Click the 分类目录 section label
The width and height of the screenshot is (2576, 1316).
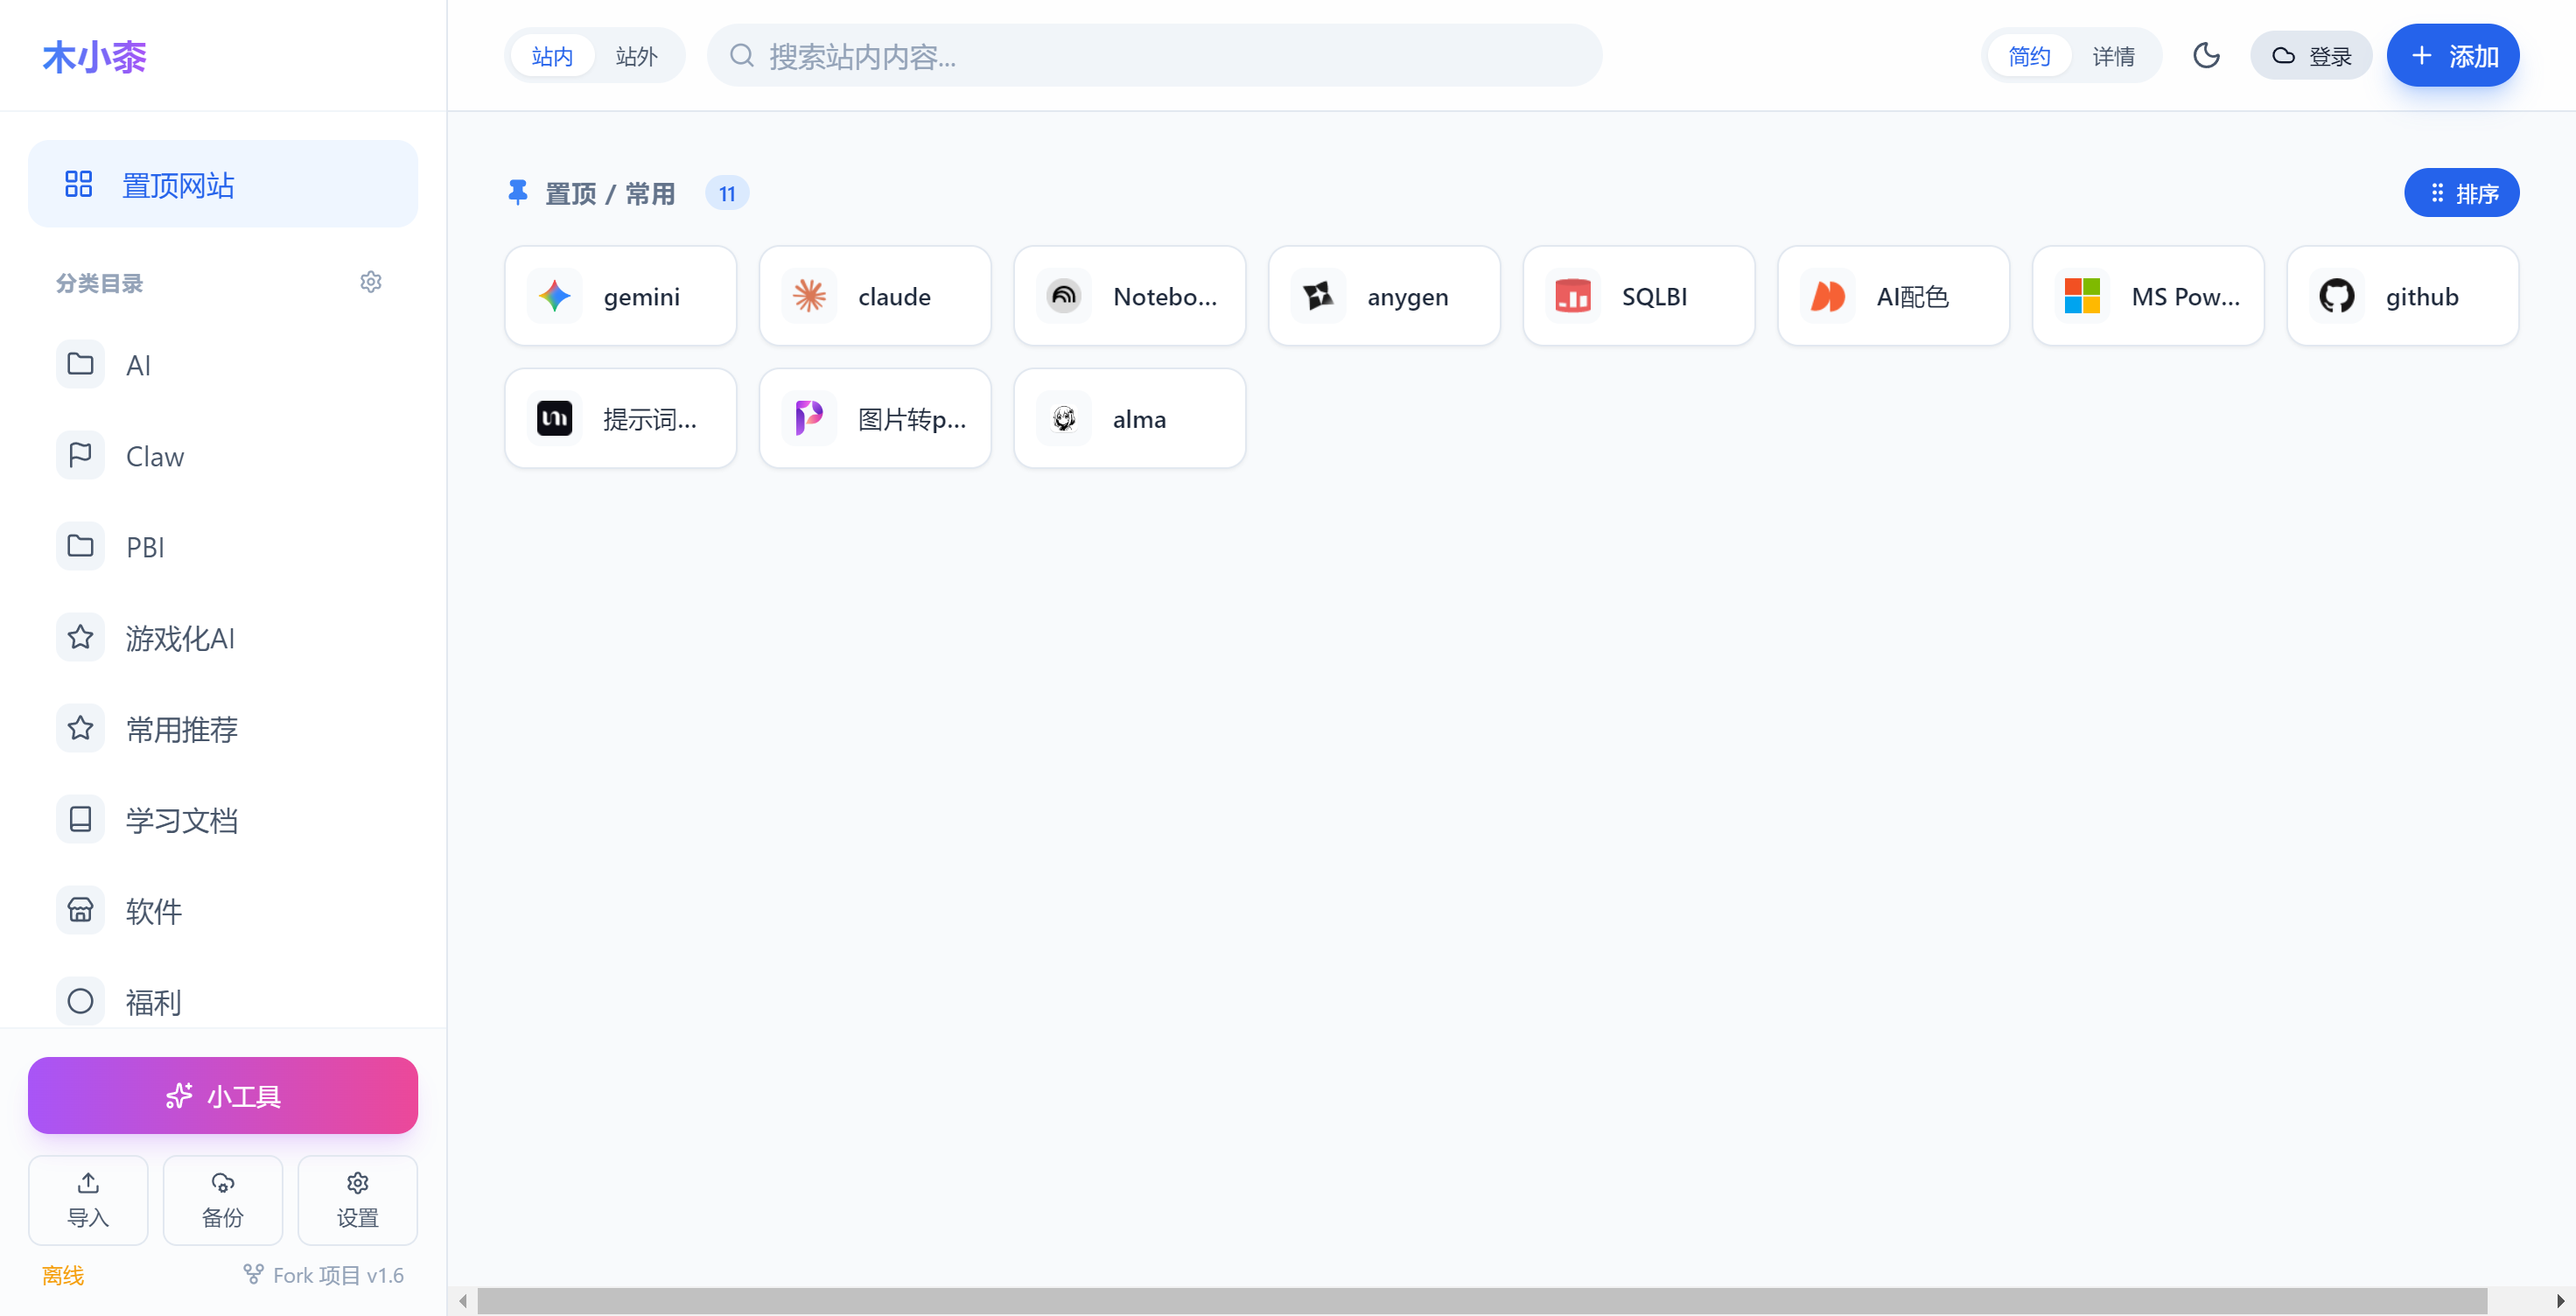[99, 283]
